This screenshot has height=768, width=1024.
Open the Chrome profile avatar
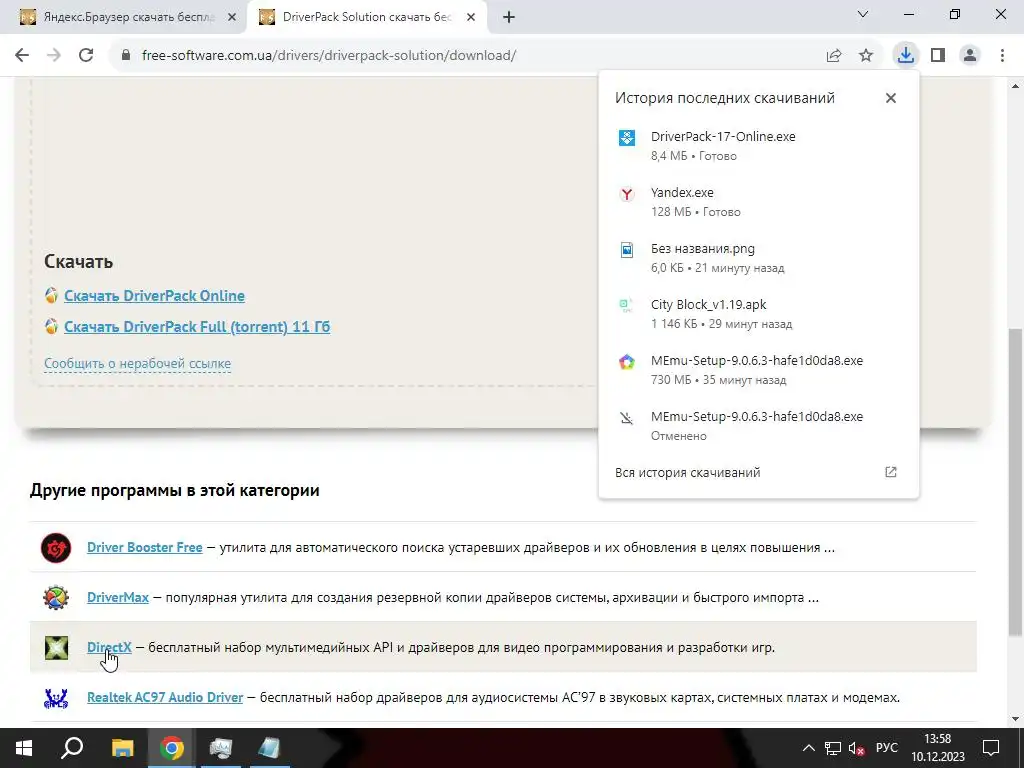click(x=970, y=56)
